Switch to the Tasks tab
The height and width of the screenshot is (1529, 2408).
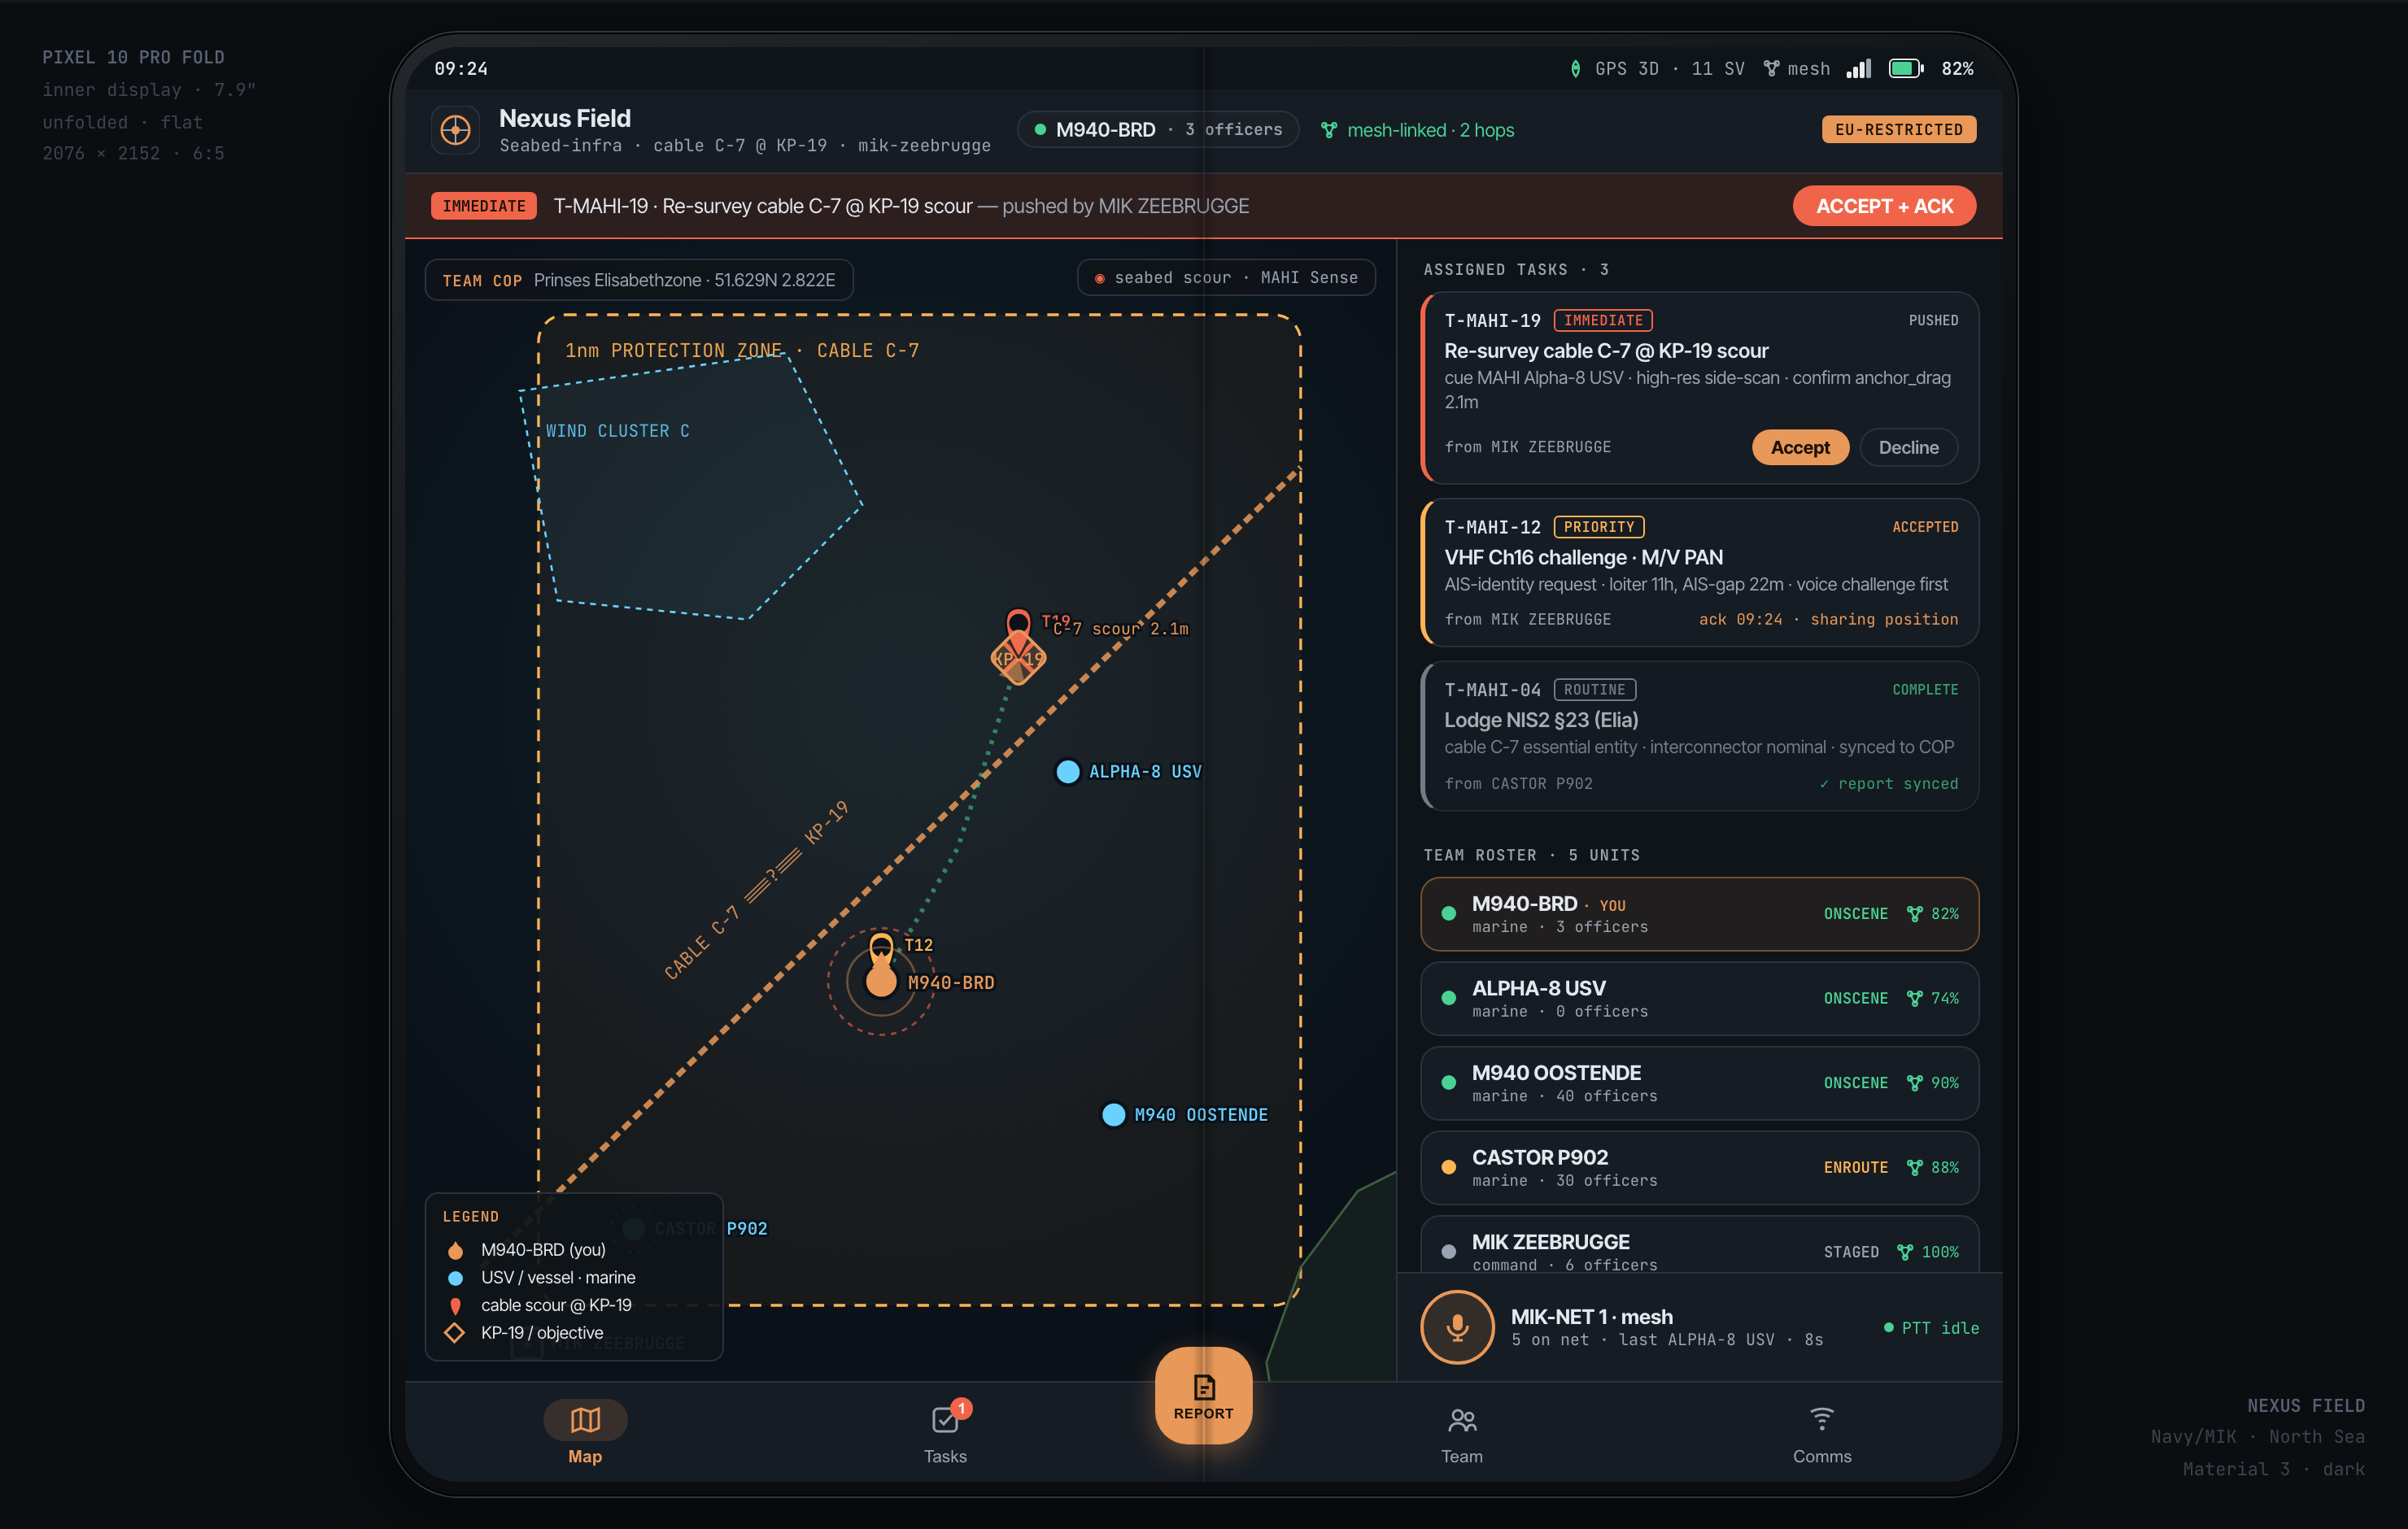(945, 1432)
